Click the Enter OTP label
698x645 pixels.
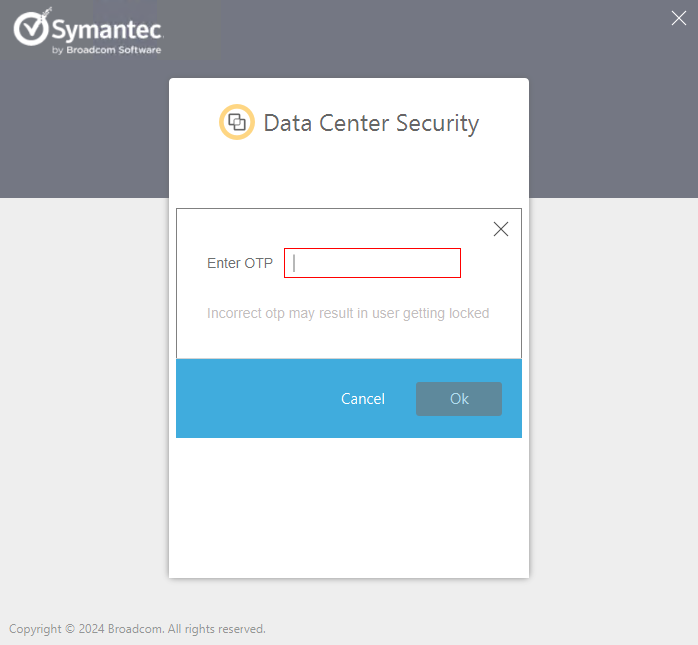click(x=240, y=263)
